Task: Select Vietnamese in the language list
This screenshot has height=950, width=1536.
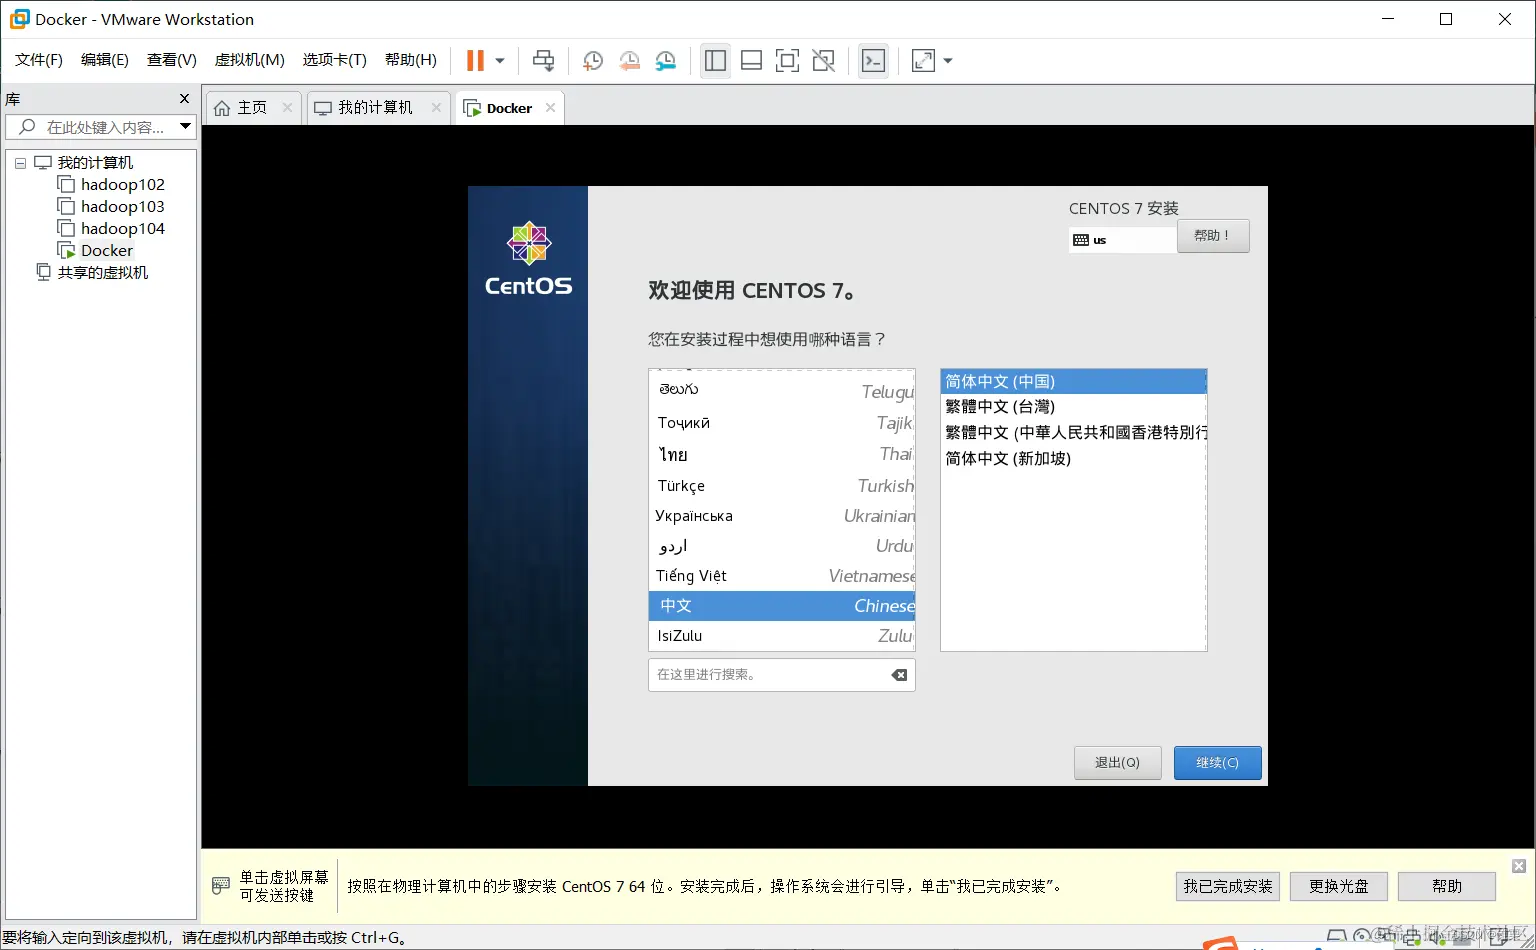Action: click(x=782, y=576)
